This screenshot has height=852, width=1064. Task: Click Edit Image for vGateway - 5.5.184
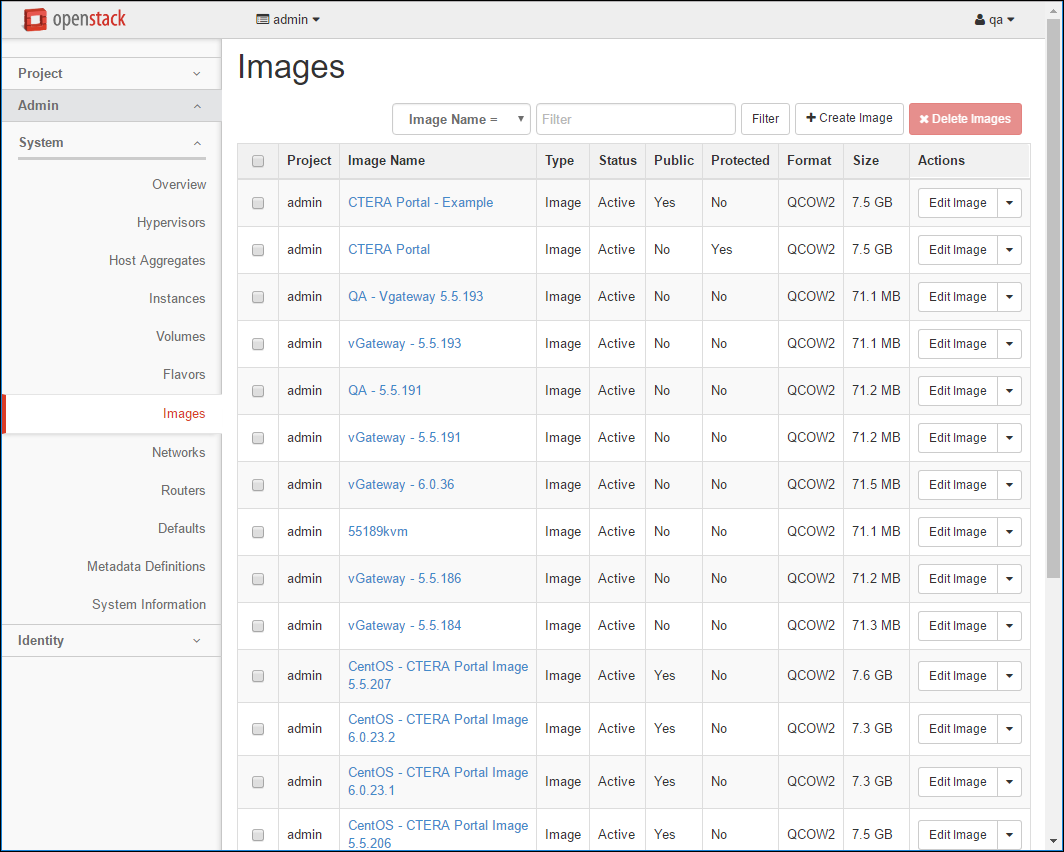[957, 625]
